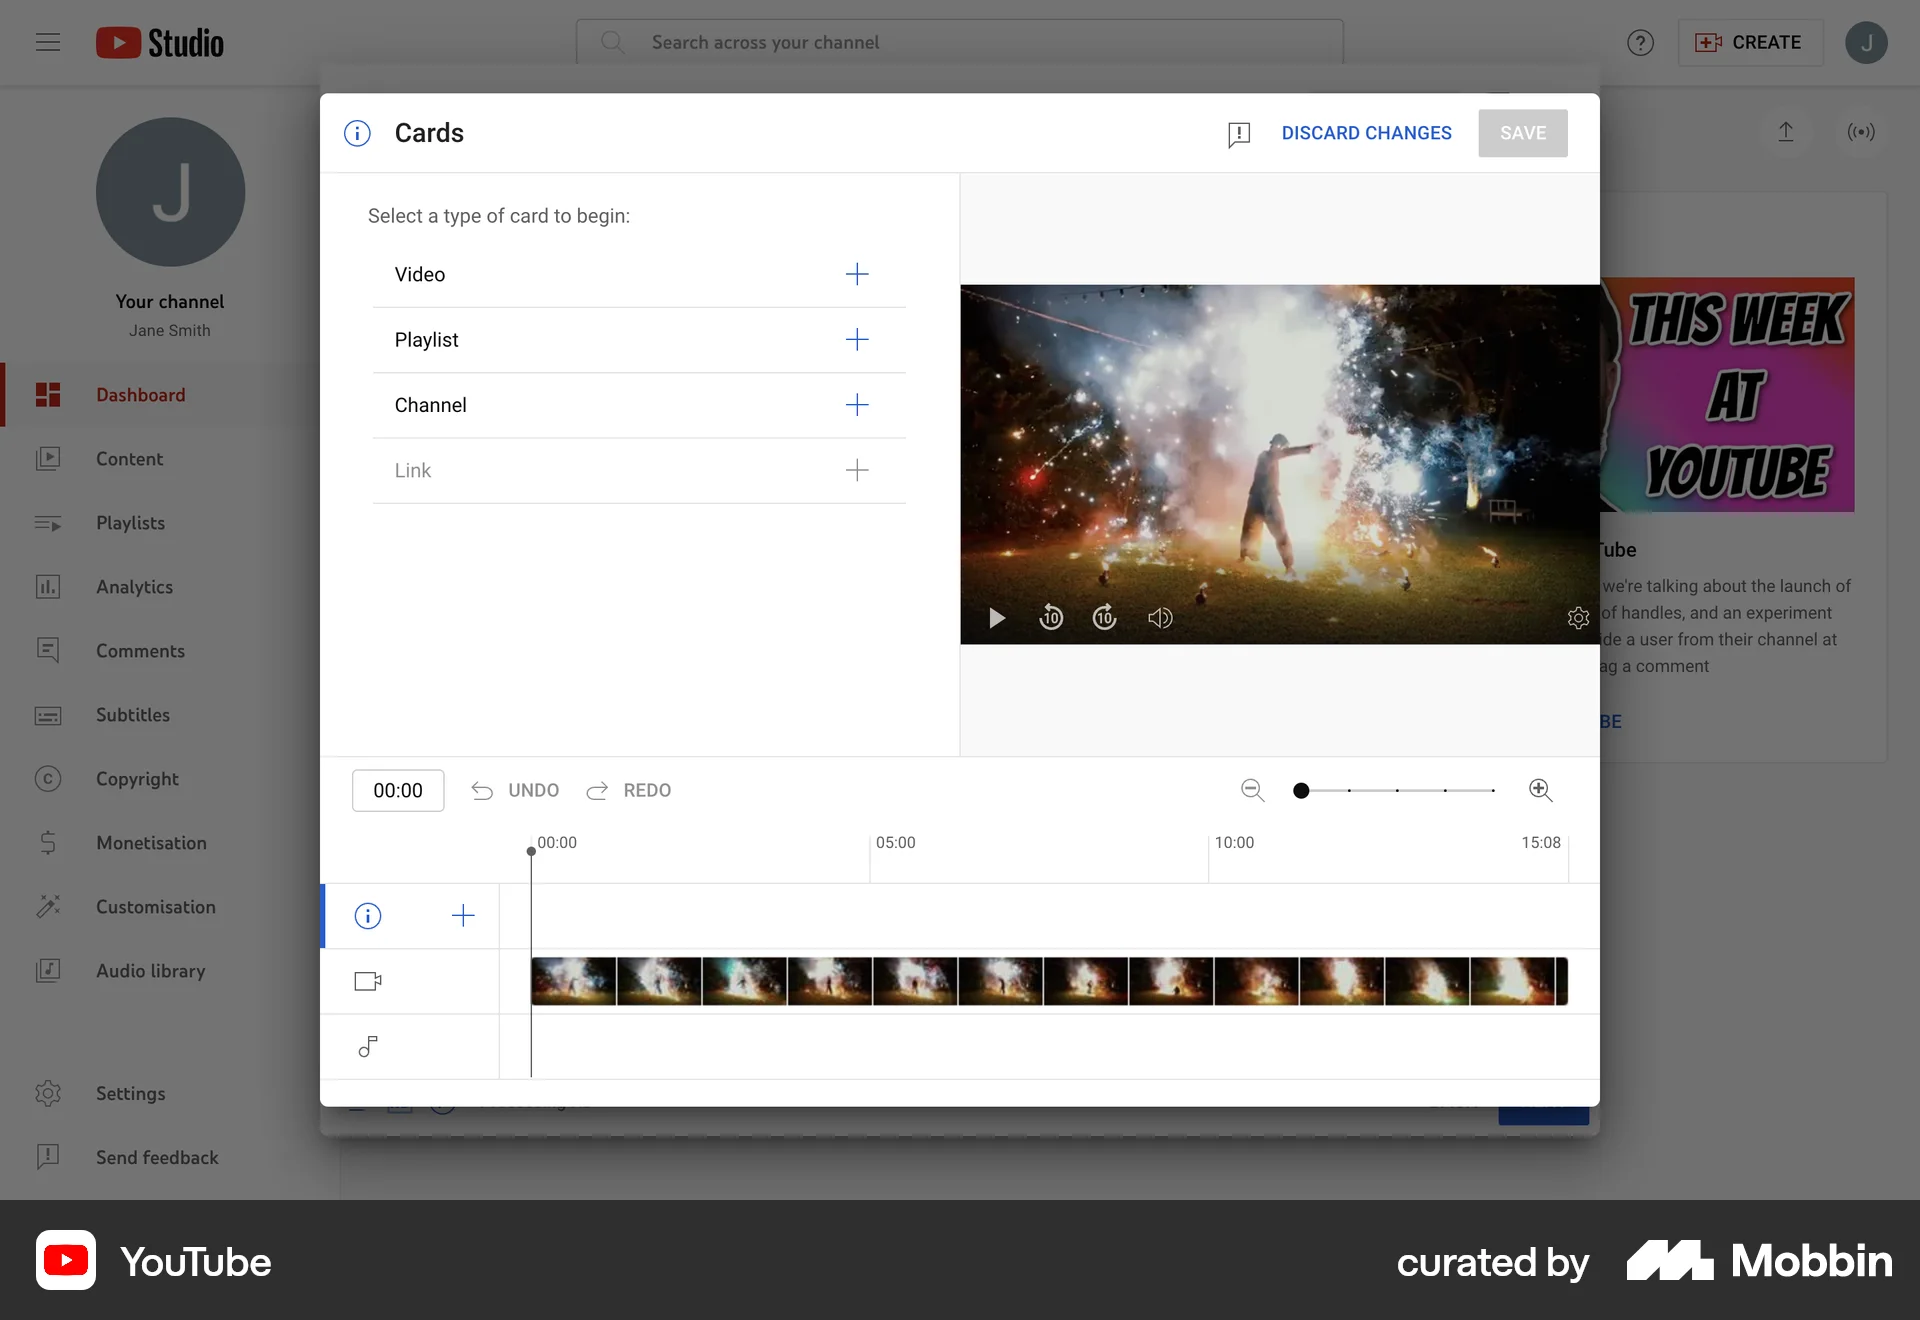The width and height of the screenshot is (1920, 1320).
Task: Go to the Content section
Action: (x=129, y=459)
